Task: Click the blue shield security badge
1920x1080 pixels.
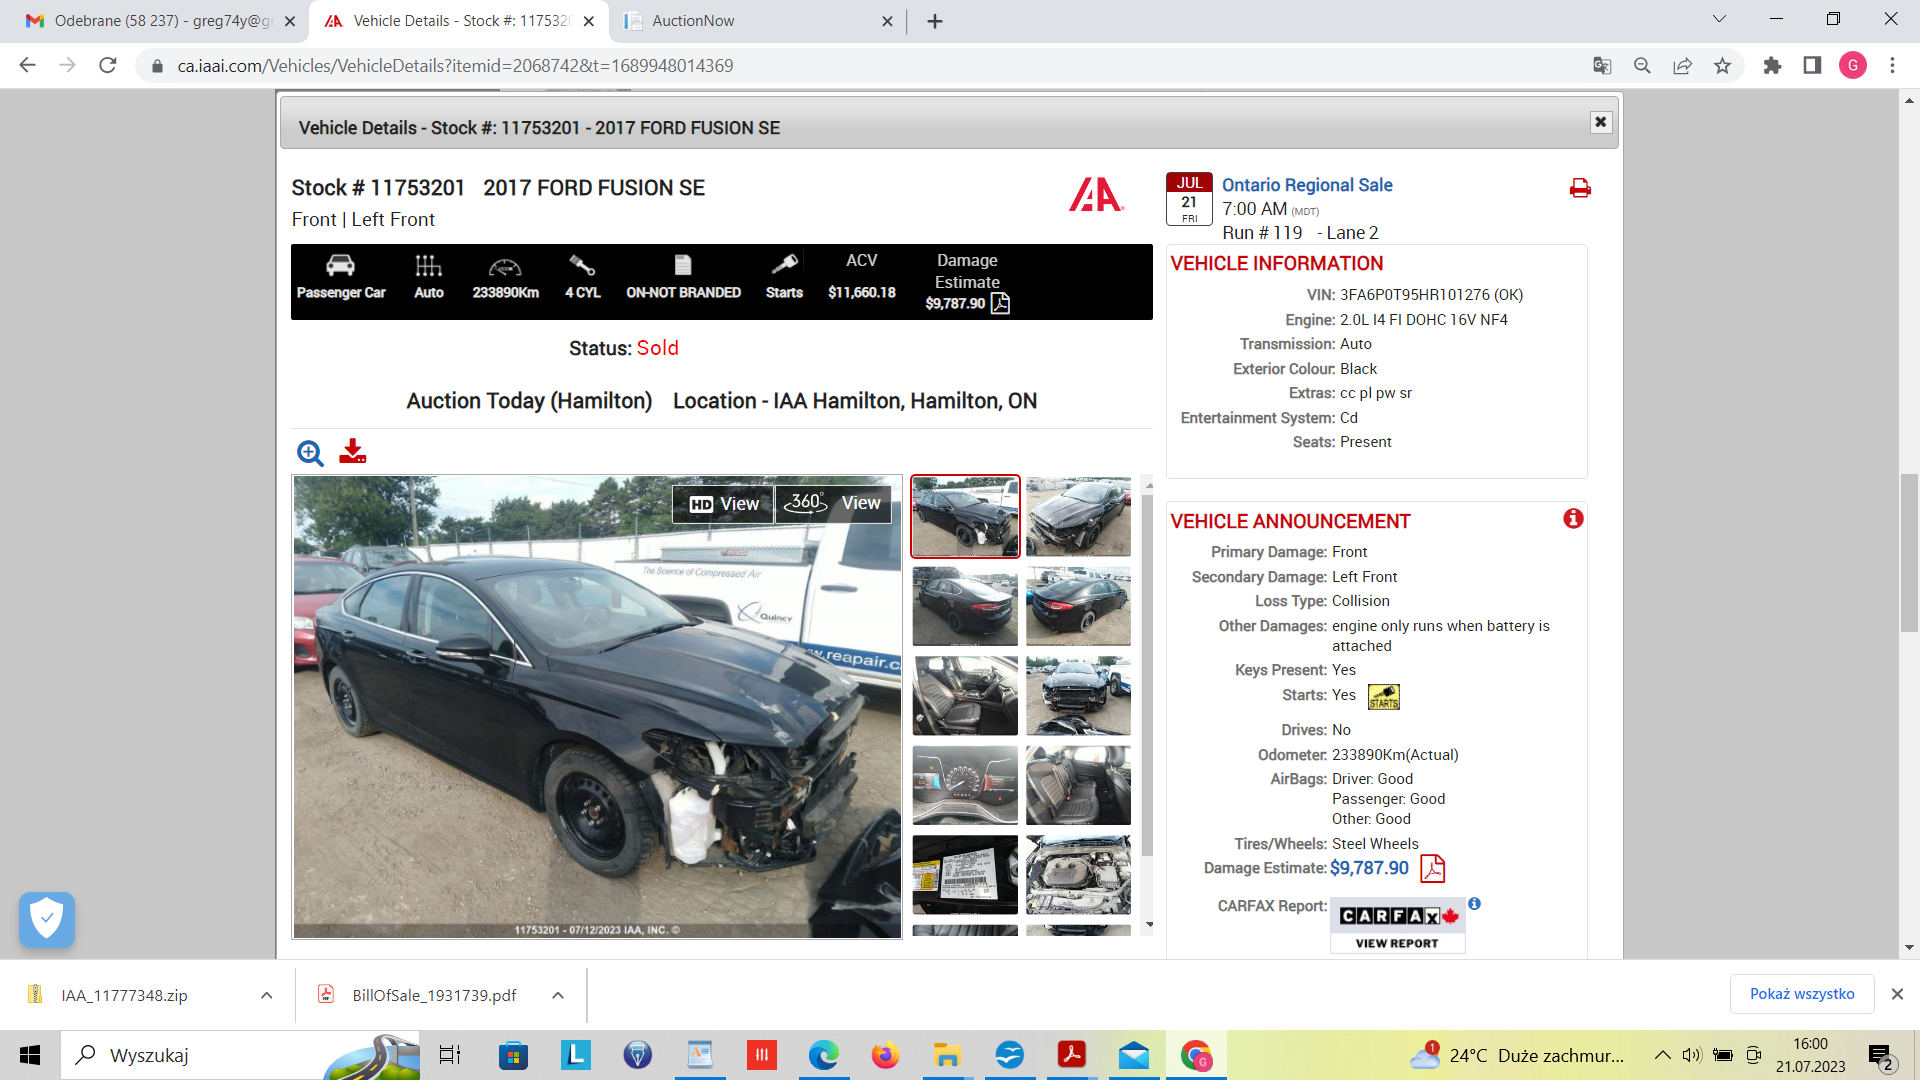Action: [x=47, y=919]
